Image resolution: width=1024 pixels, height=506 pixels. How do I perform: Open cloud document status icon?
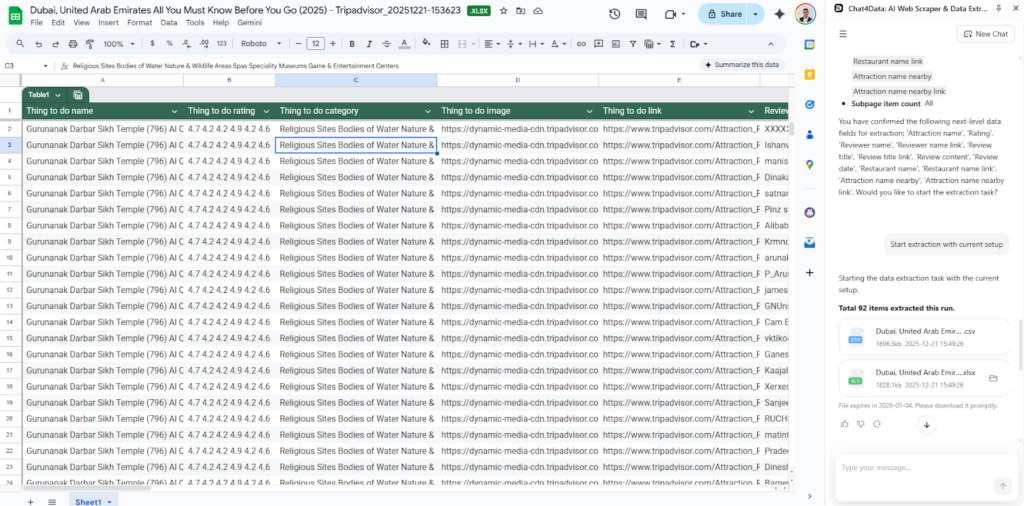click(x=537, y=11)
